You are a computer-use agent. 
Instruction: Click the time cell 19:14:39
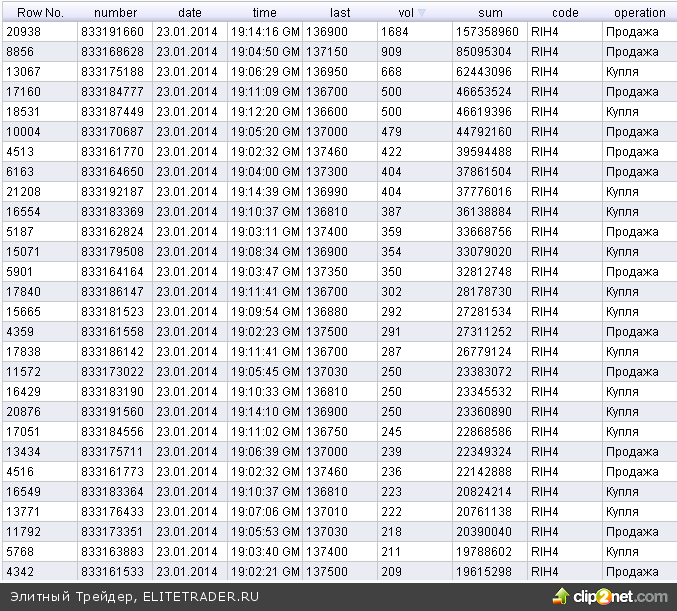265,192
